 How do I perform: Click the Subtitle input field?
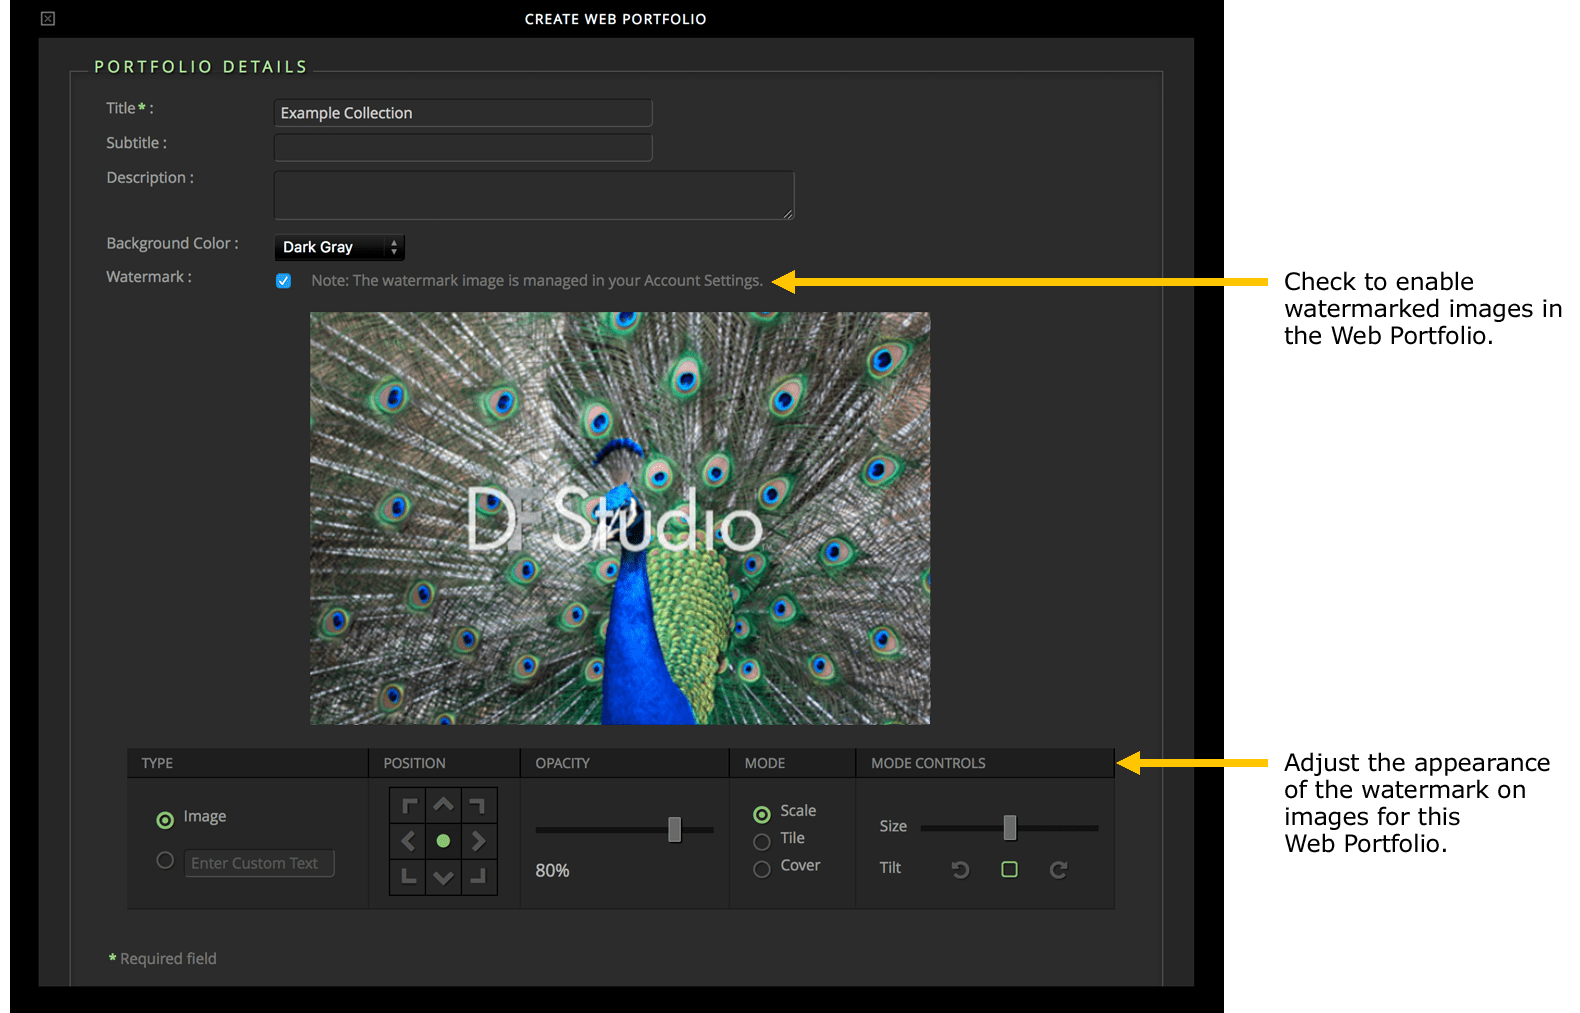(x=463, y=148)
